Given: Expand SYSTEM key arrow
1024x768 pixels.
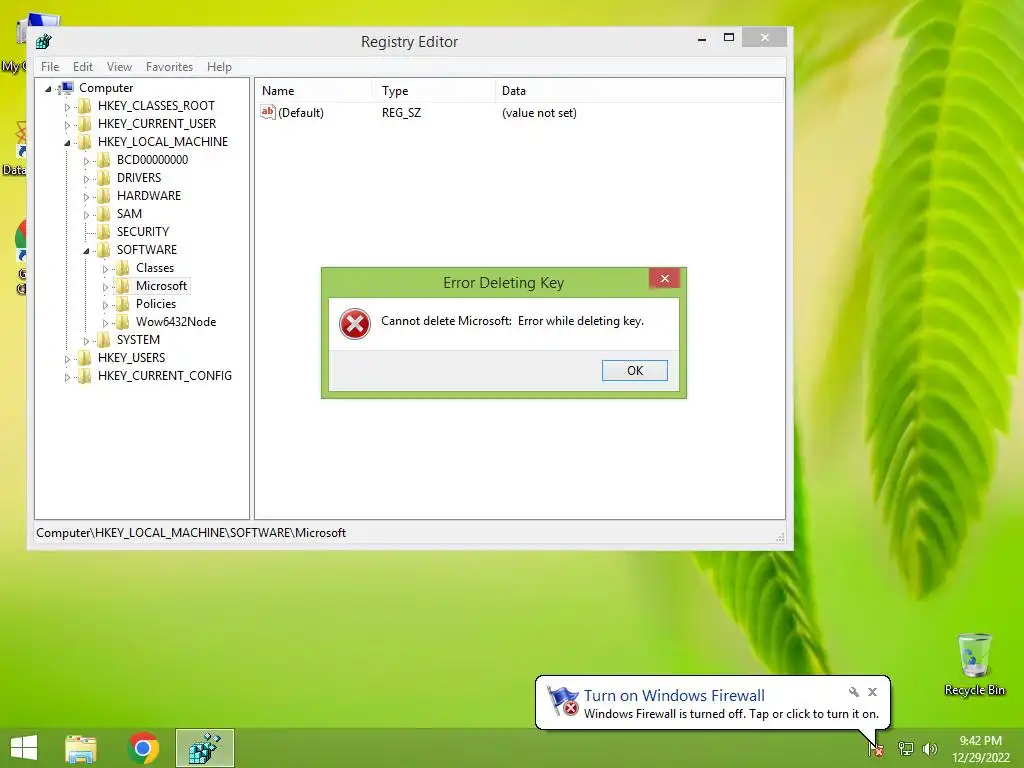Looking at the screenshot, I should pyautogui.click(x=86, y=341).
